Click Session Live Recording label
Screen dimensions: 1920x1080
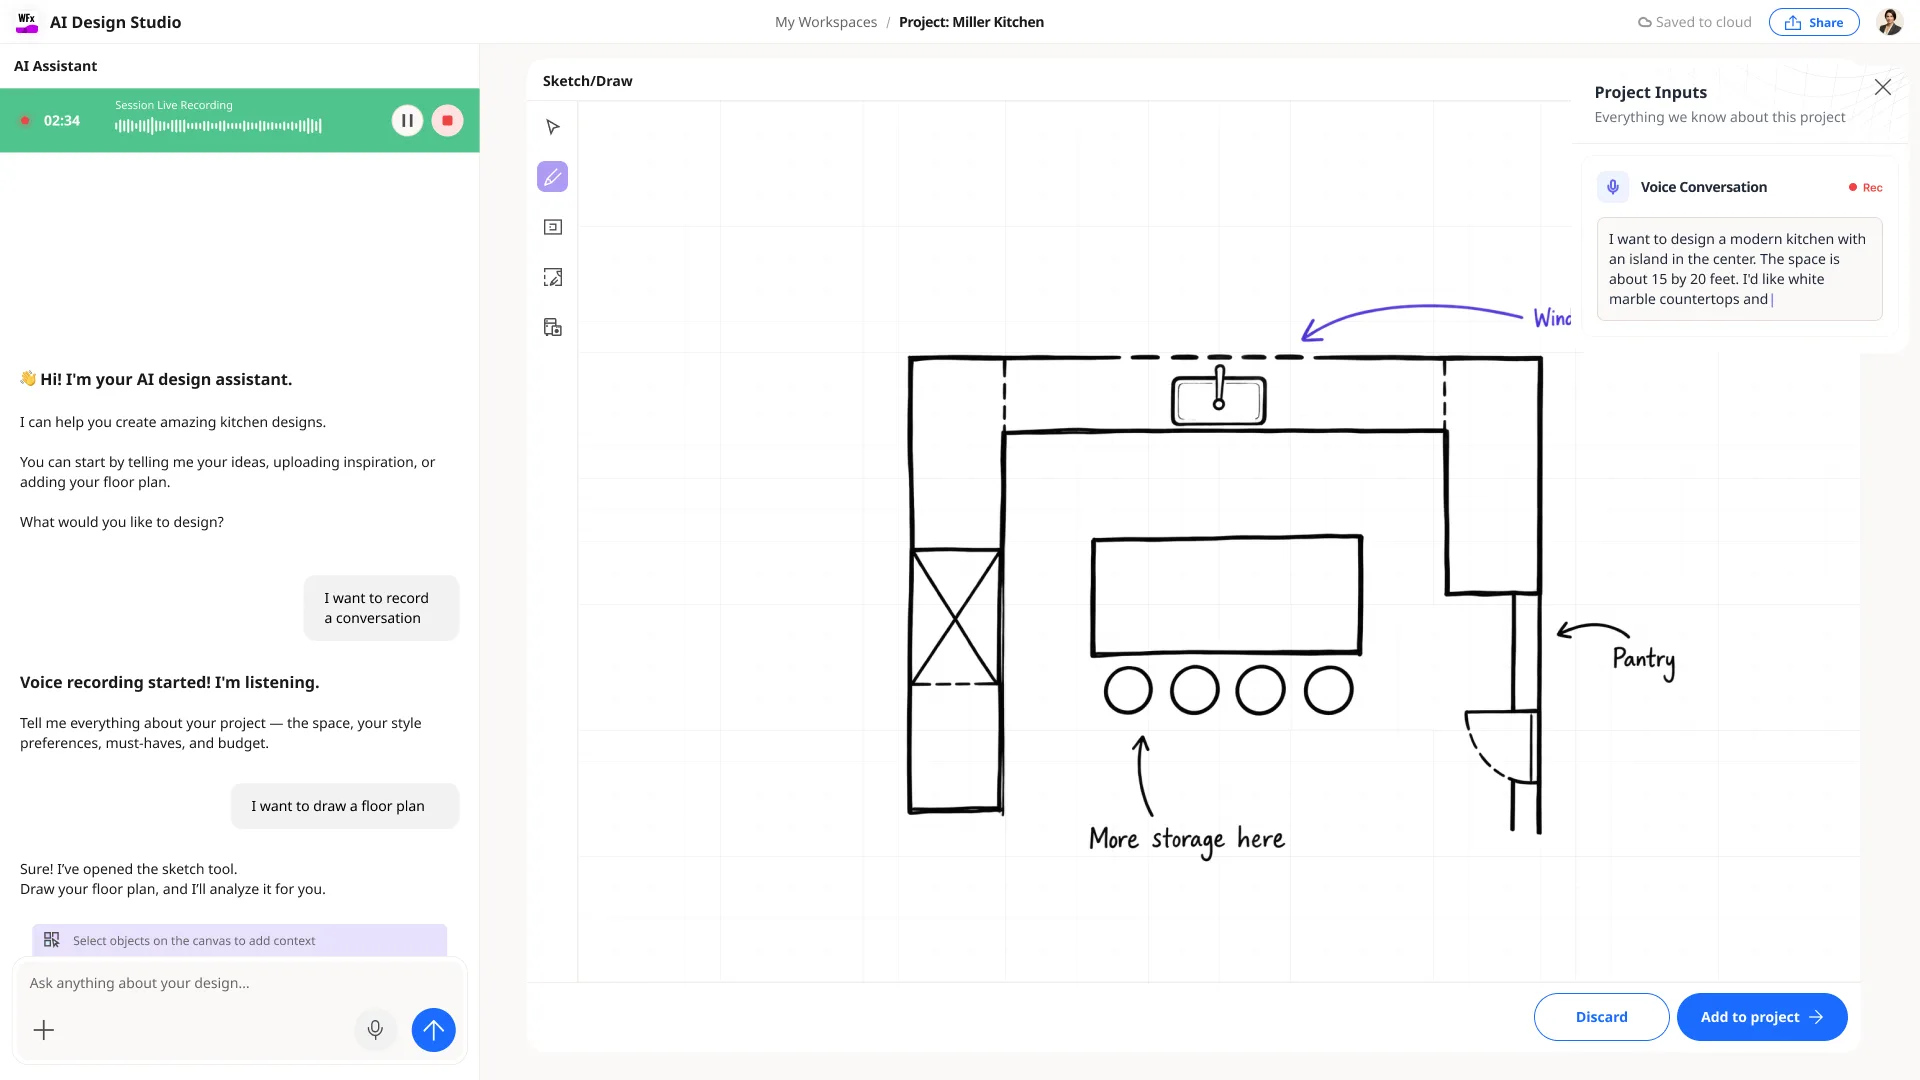[x=174, y=105]
